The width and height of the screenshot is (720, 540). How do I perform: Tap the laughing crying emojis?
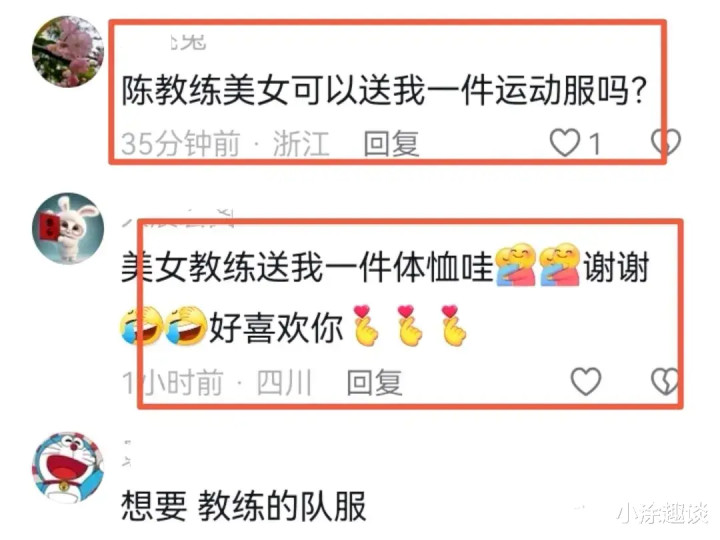(163, 326)
